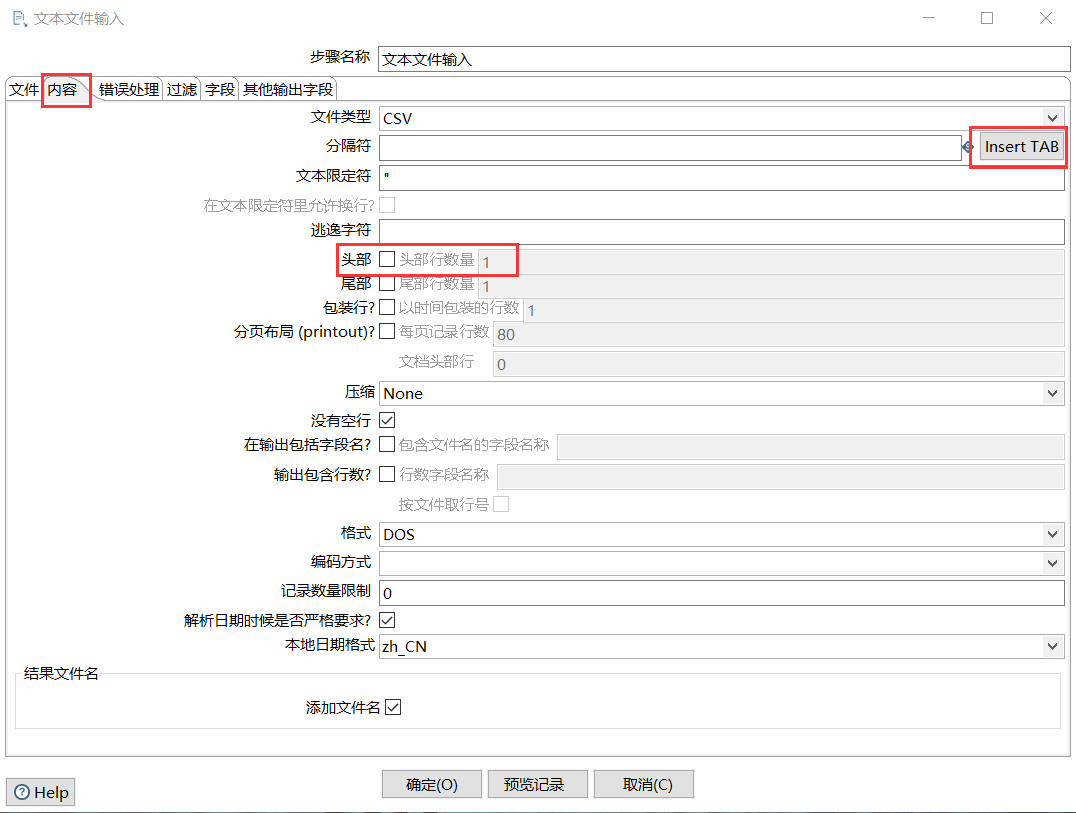Open the 编码方式 dropdown
1076x813 pixels.
tap(1051, 563)
